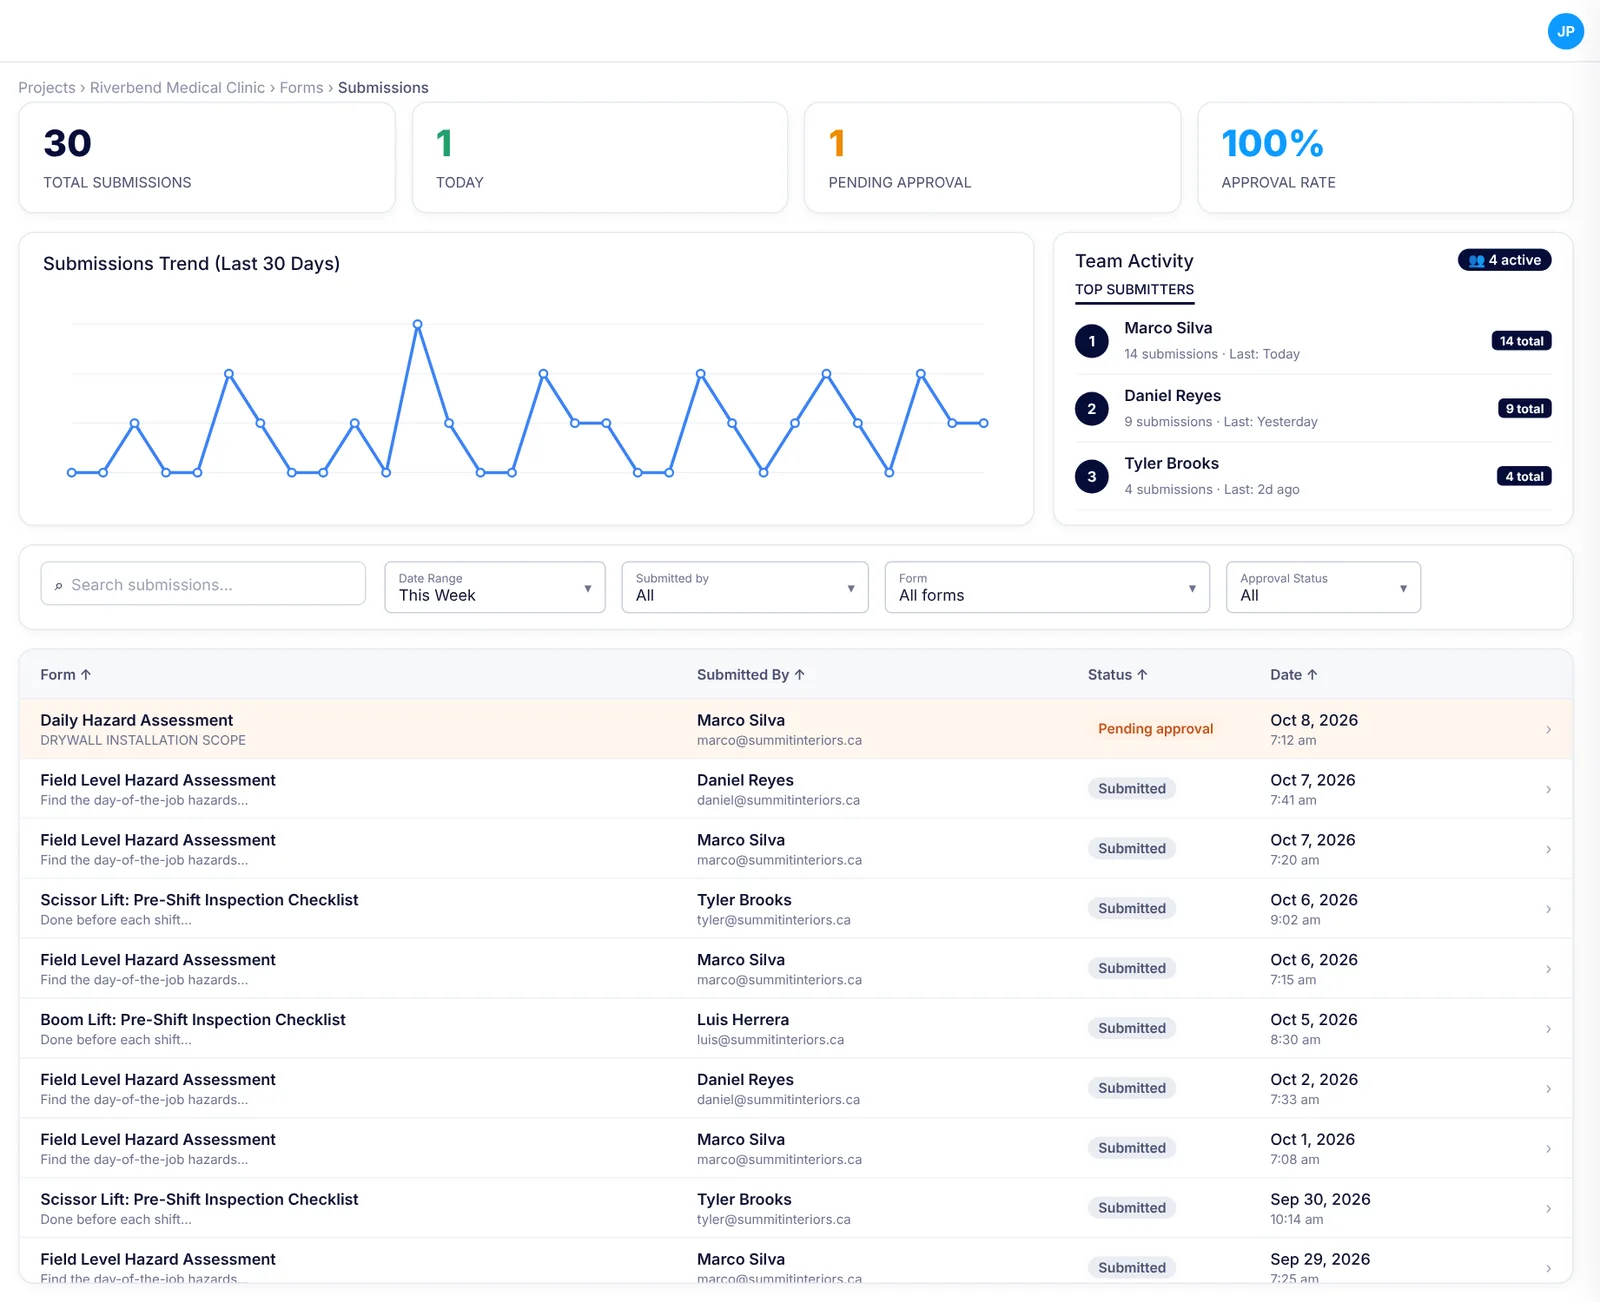The height and width of the screenshot is (1302, 1600).
Task: Click chevron on Oct 6 7:15 am row
Action: (x=1548, y=969)
